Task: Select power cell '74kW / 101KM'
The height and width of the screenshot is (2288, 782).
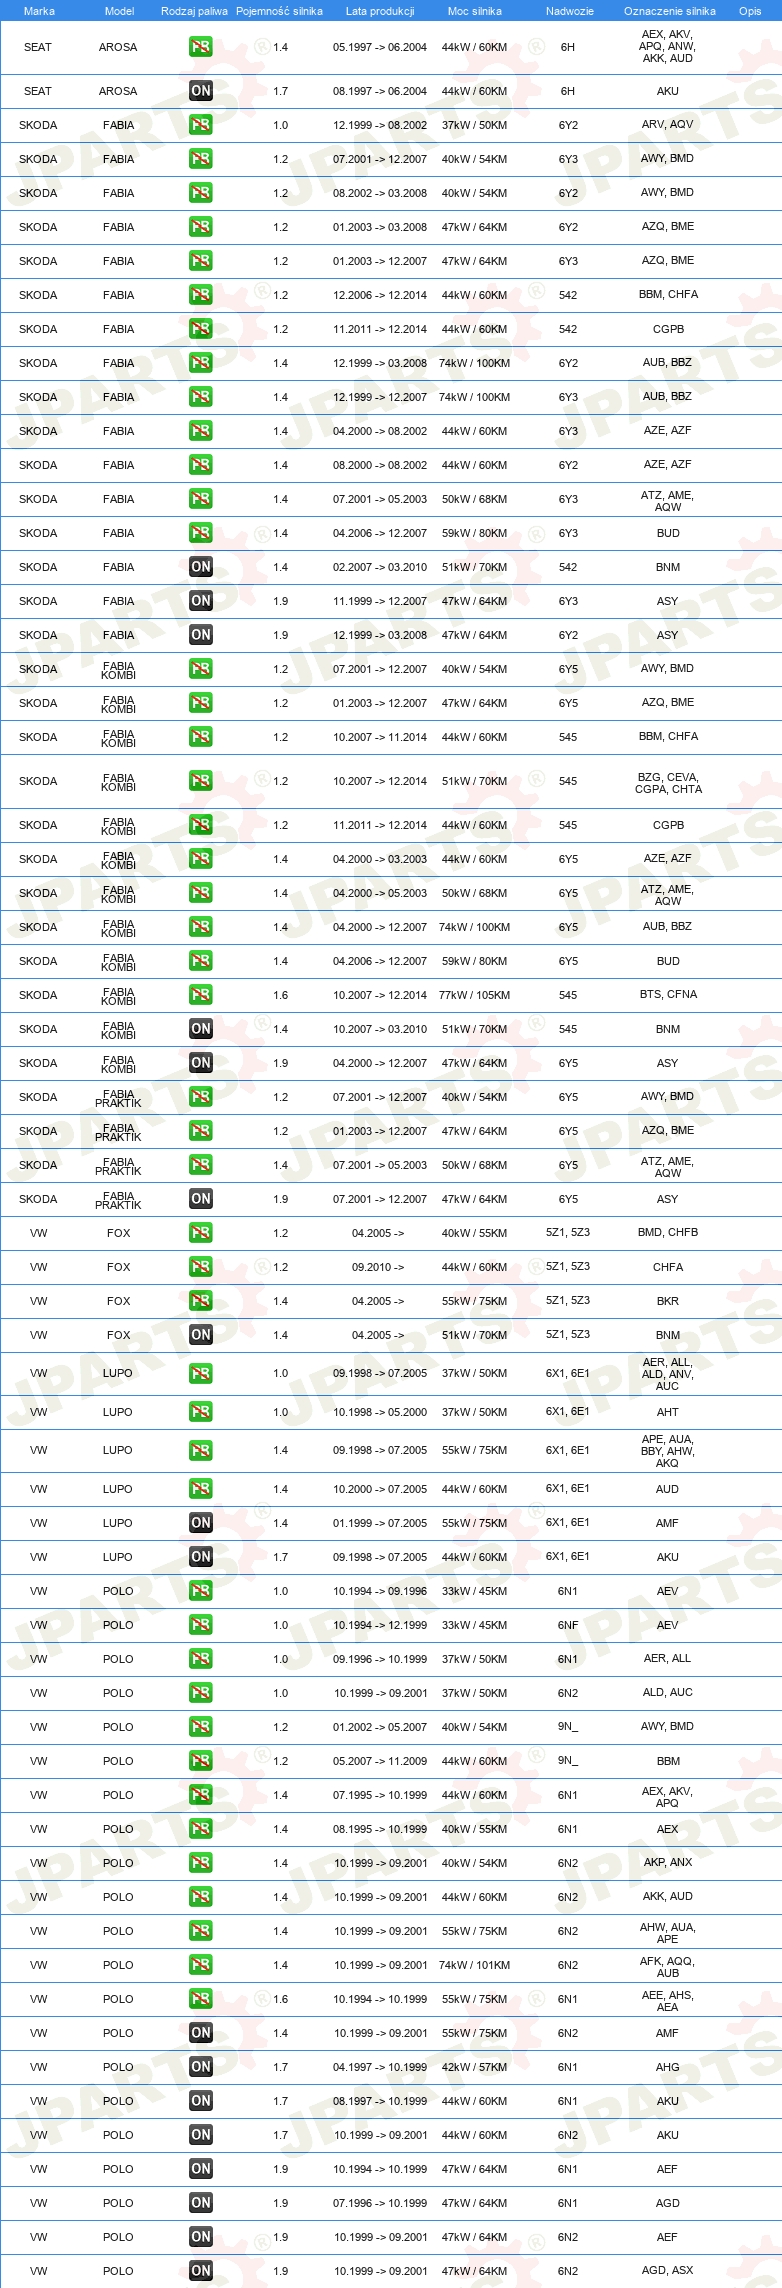Action: tap(475, 1965)
